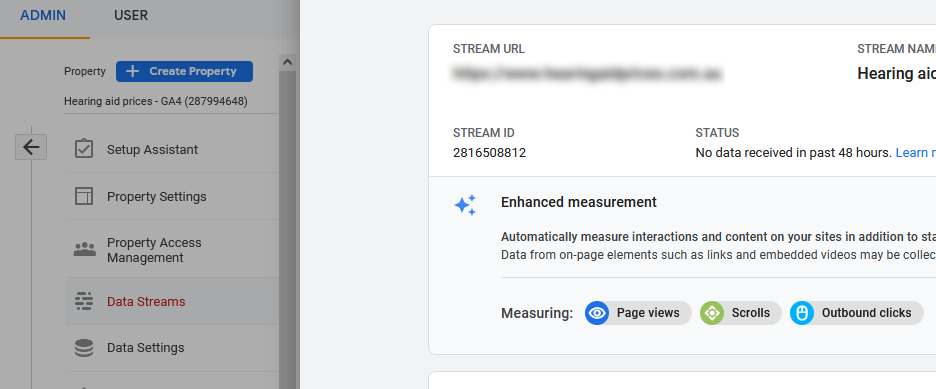
Task: Click the Property label
Action: (85, 72)
